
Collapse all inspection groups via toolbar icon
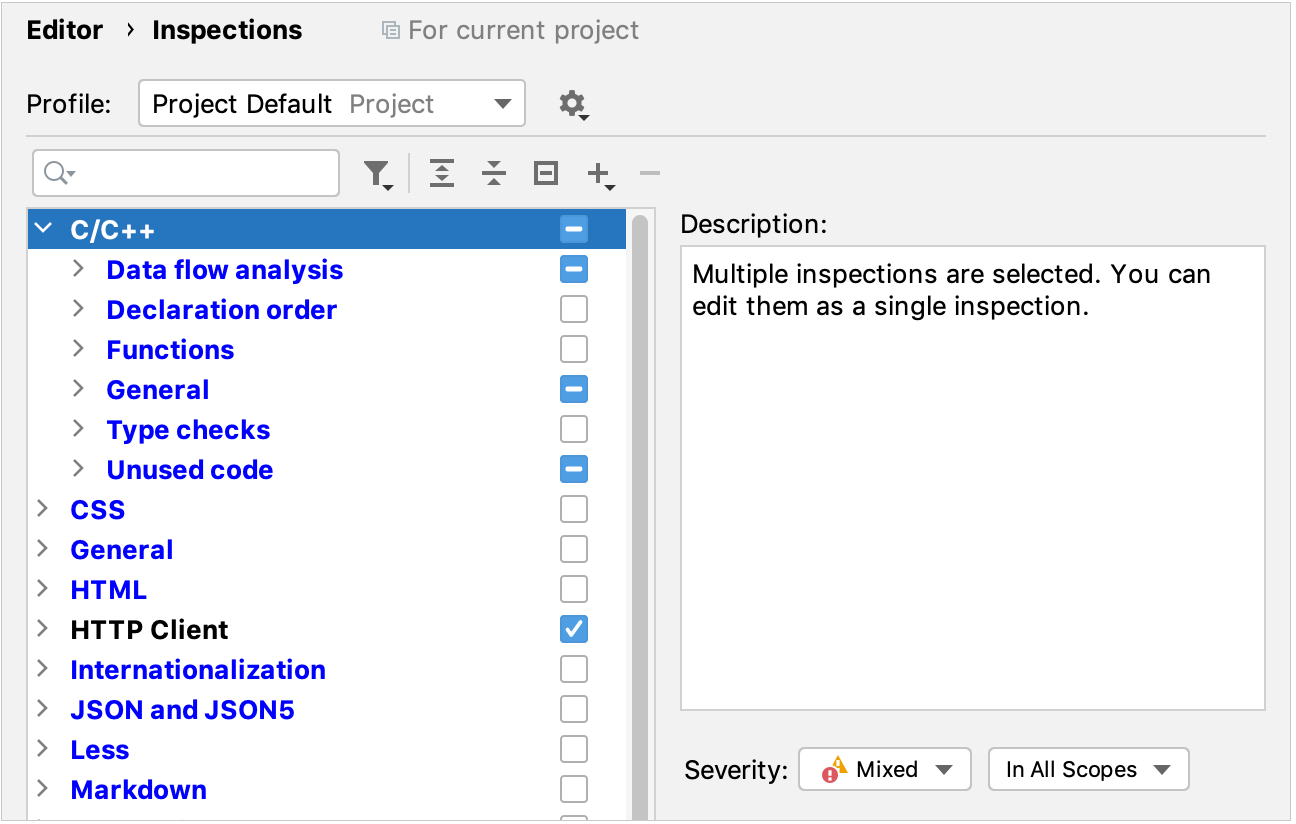[x=493, y=173]
